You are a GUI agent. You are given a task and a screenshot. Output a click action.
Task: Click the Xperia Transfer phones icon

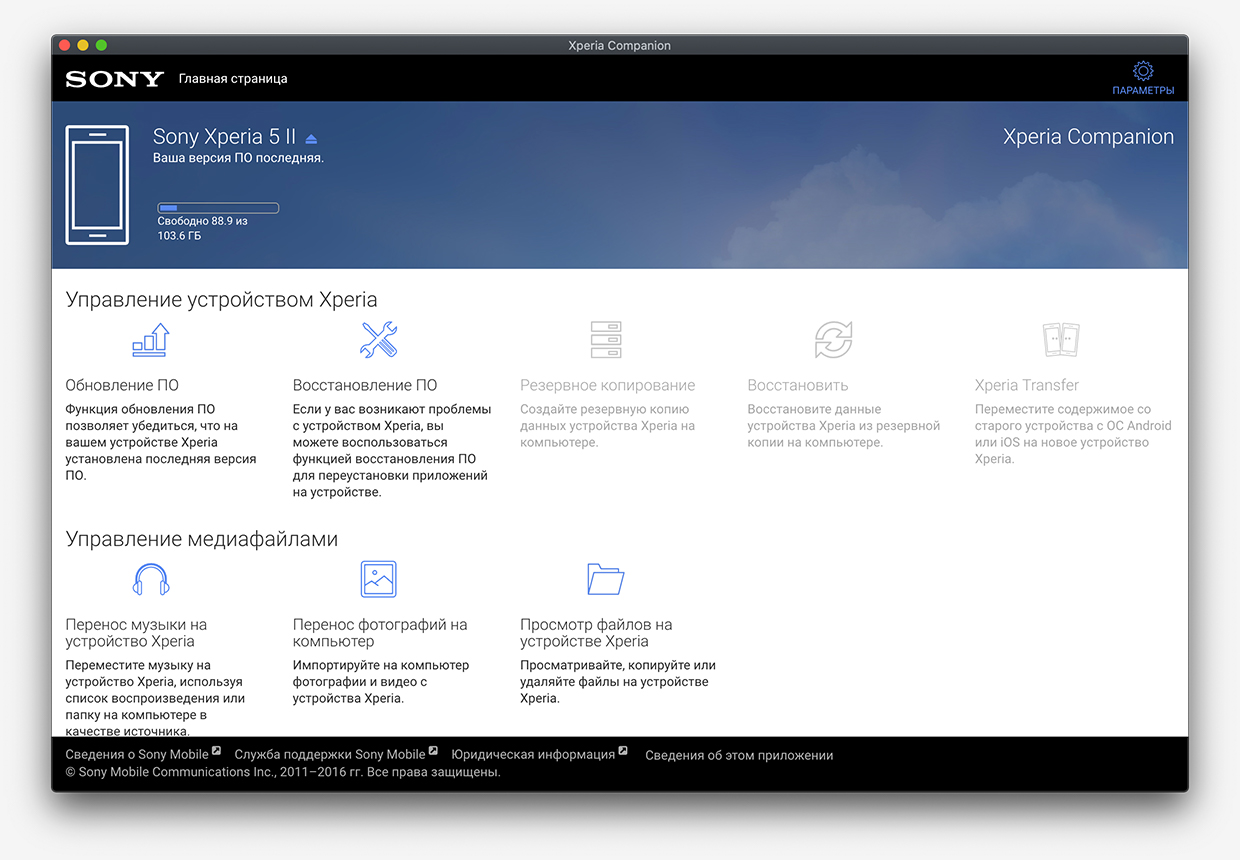pos(1061,340)
